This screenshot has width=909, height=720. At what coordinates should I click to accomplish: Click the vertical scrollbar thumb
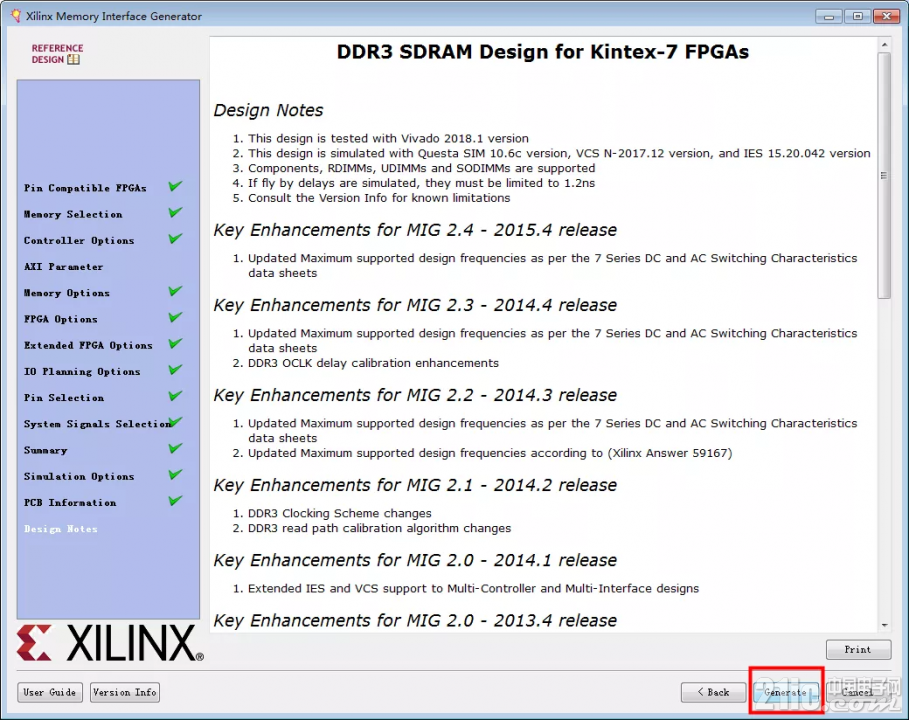click(x=884, y=175)
